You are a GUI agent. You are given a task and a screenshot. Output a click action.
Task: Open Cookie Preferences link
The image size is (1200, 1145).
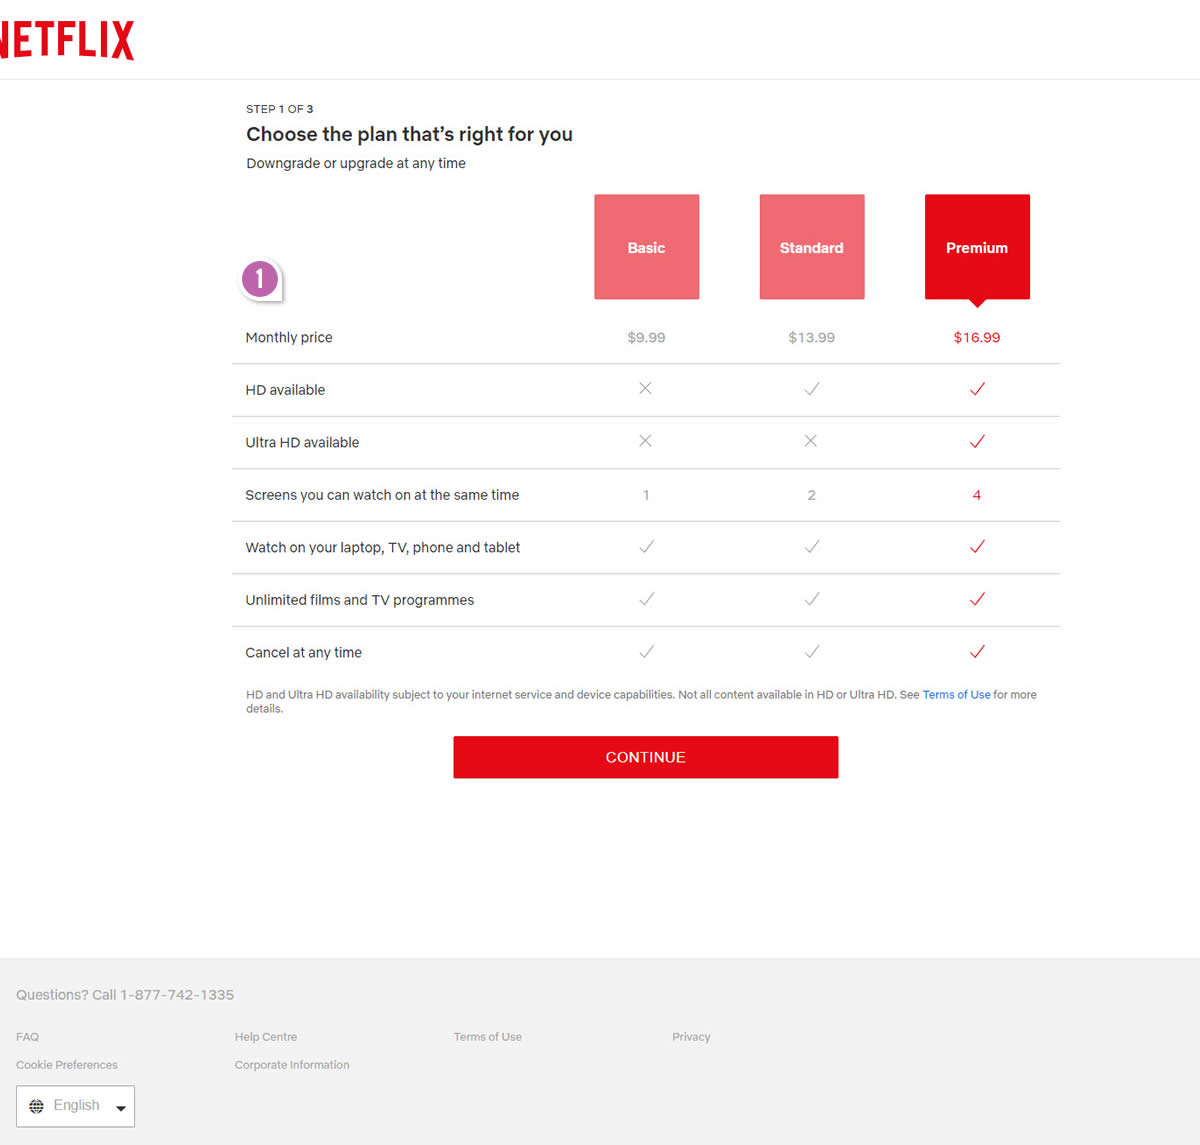tap(67, 1065)
